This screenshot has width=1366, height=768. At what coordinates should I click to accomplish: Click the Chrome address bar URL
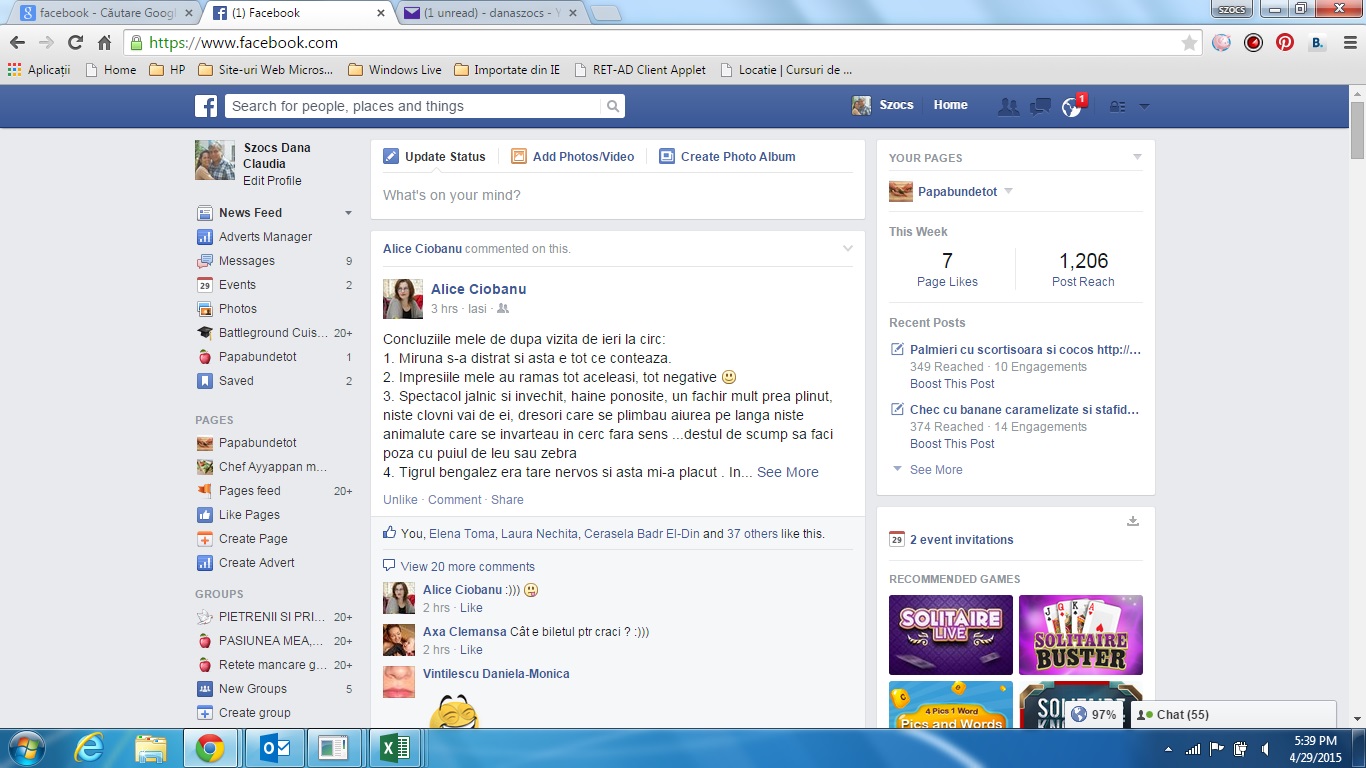(x=244, y=43)
